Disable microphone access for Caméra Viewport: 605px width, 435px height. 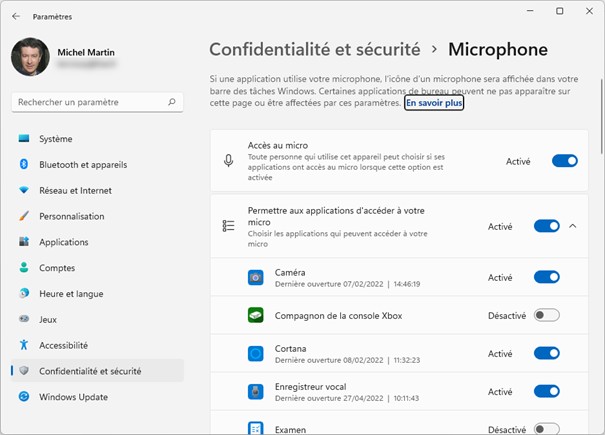546,277
